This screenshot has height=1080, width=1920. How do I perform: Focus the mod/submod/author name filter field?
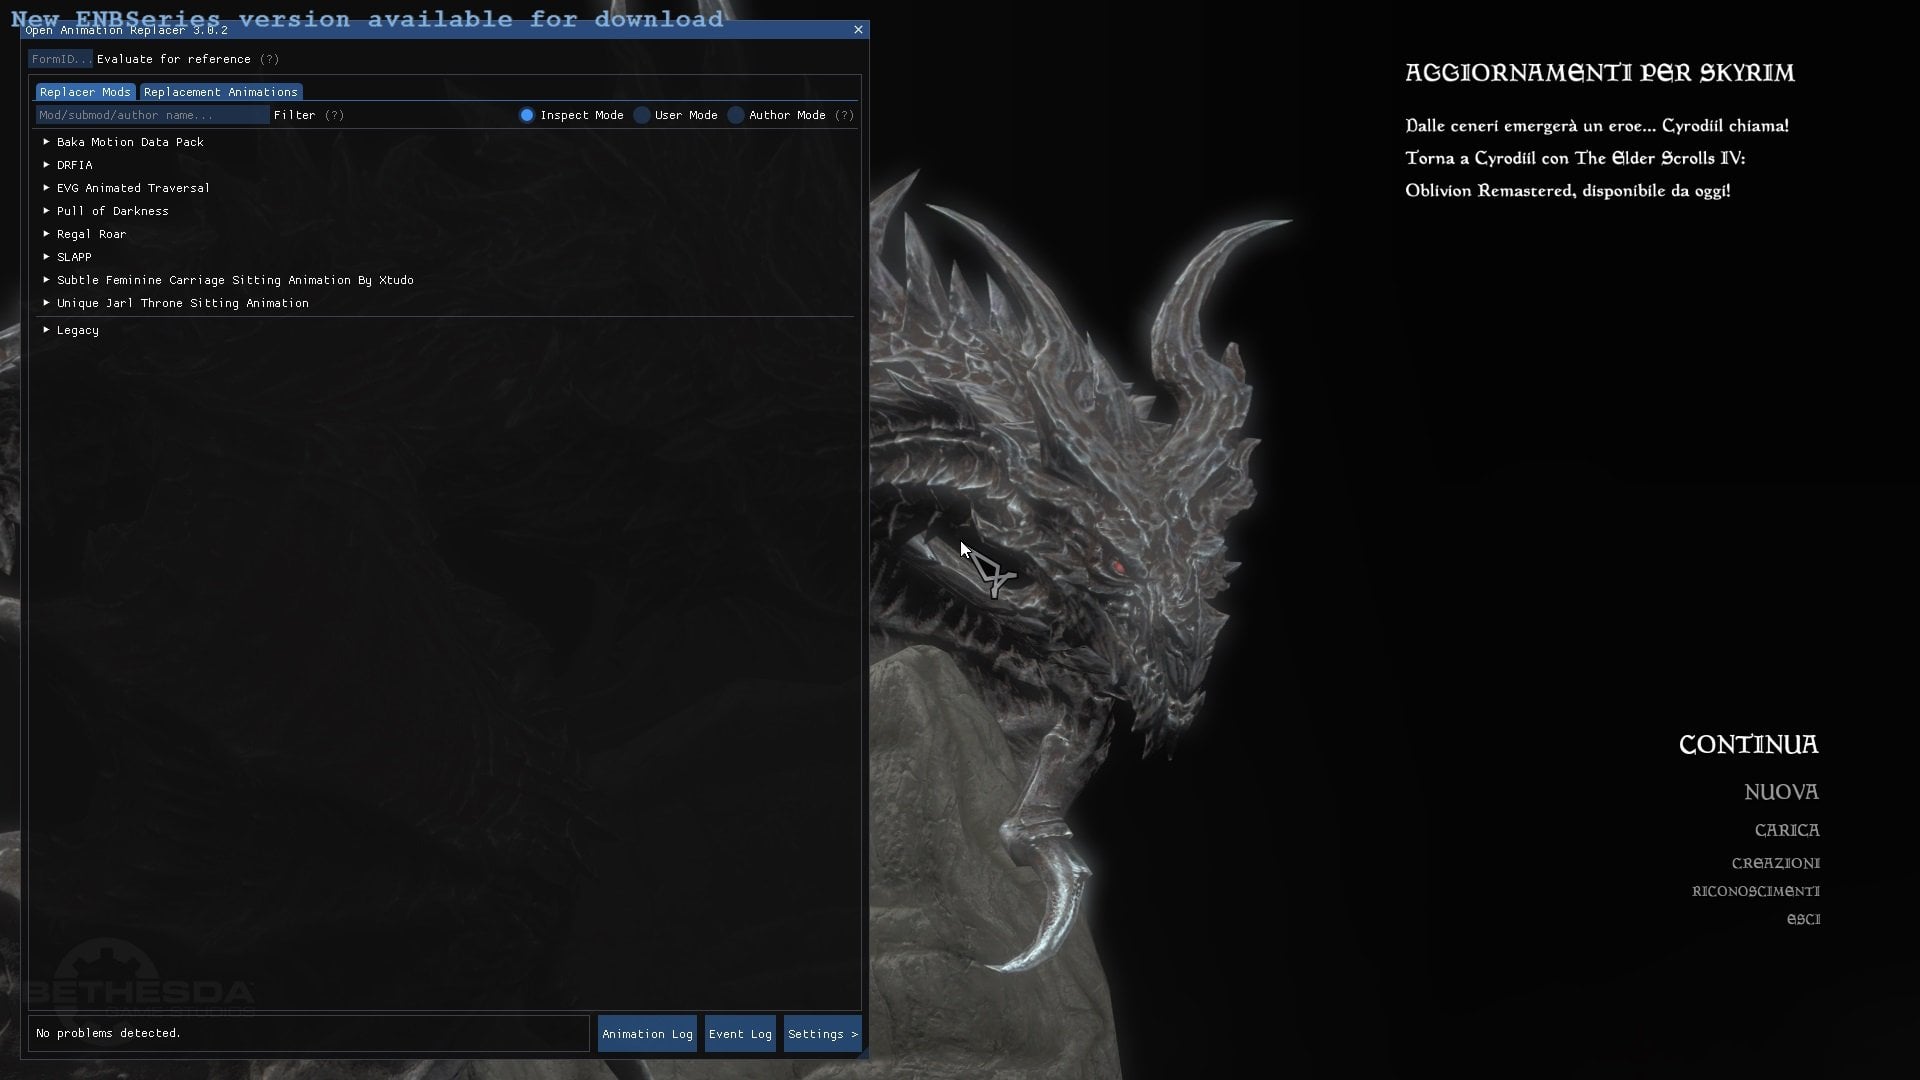[x=152, y=115]
